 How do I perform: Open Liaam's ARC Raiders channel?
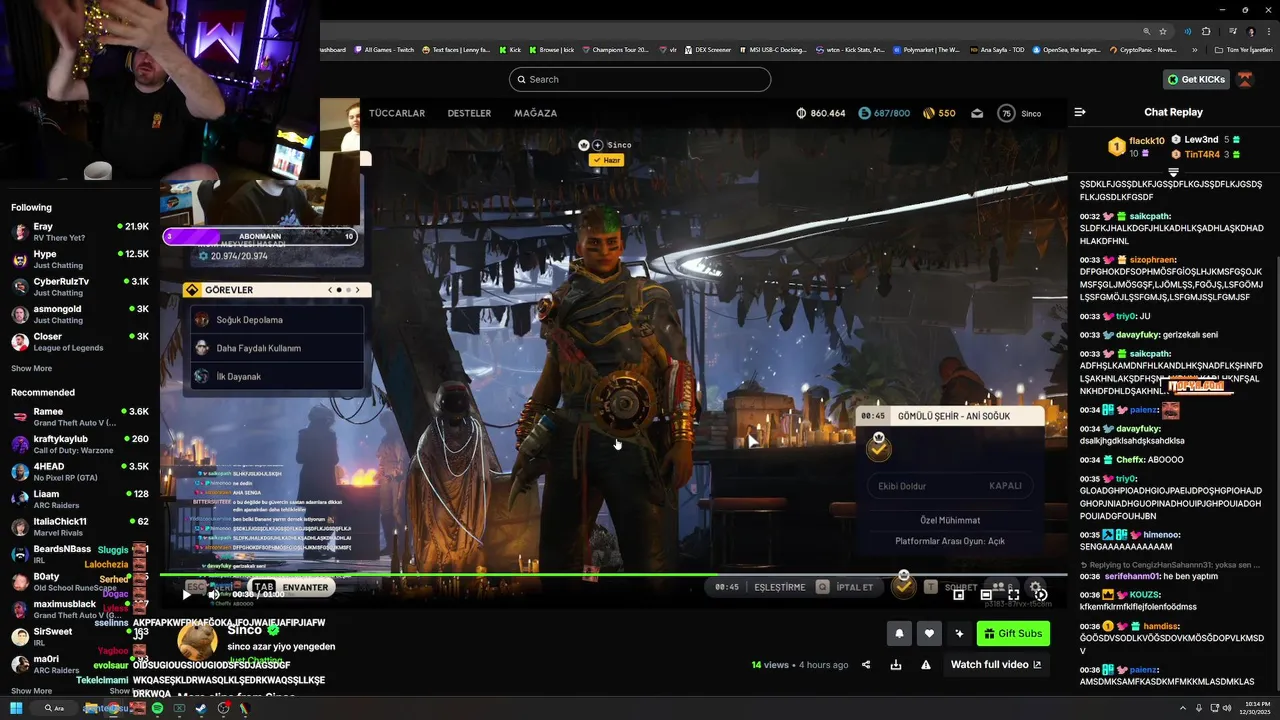point(80,499)
